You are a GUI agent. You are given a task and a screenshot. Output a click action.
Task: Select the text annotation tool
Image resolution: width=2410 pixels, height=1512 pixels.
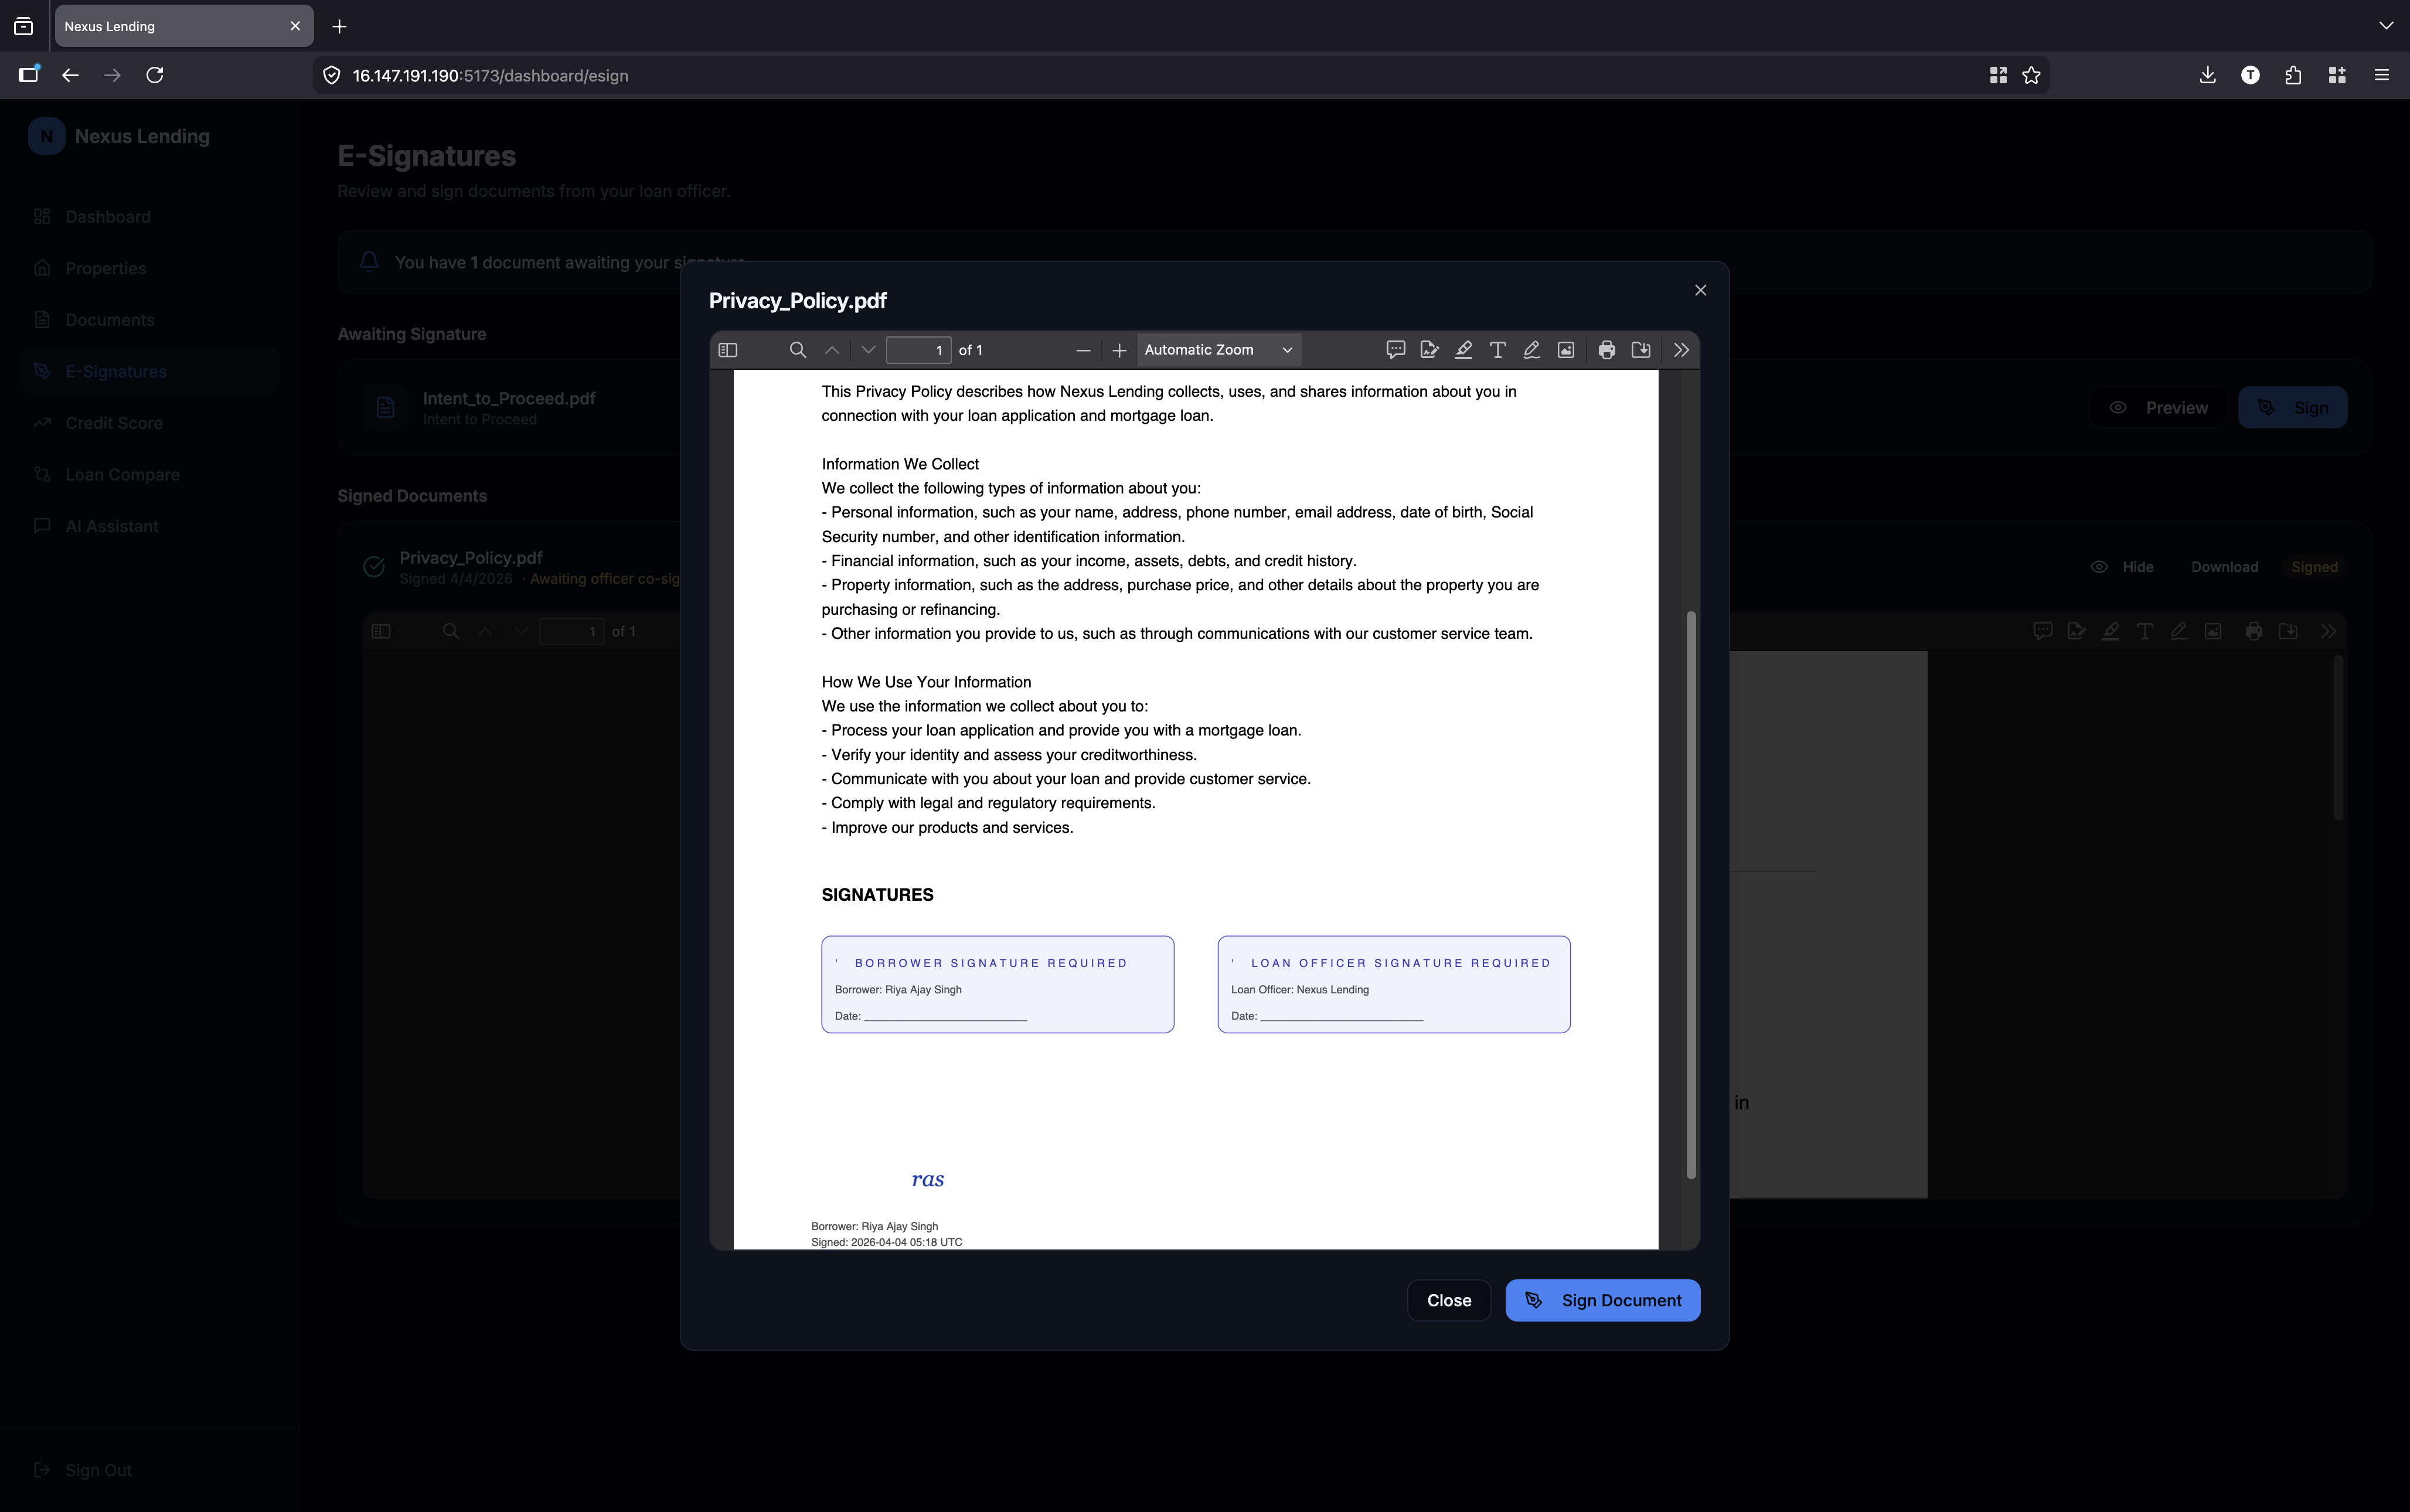(1497, 350)
